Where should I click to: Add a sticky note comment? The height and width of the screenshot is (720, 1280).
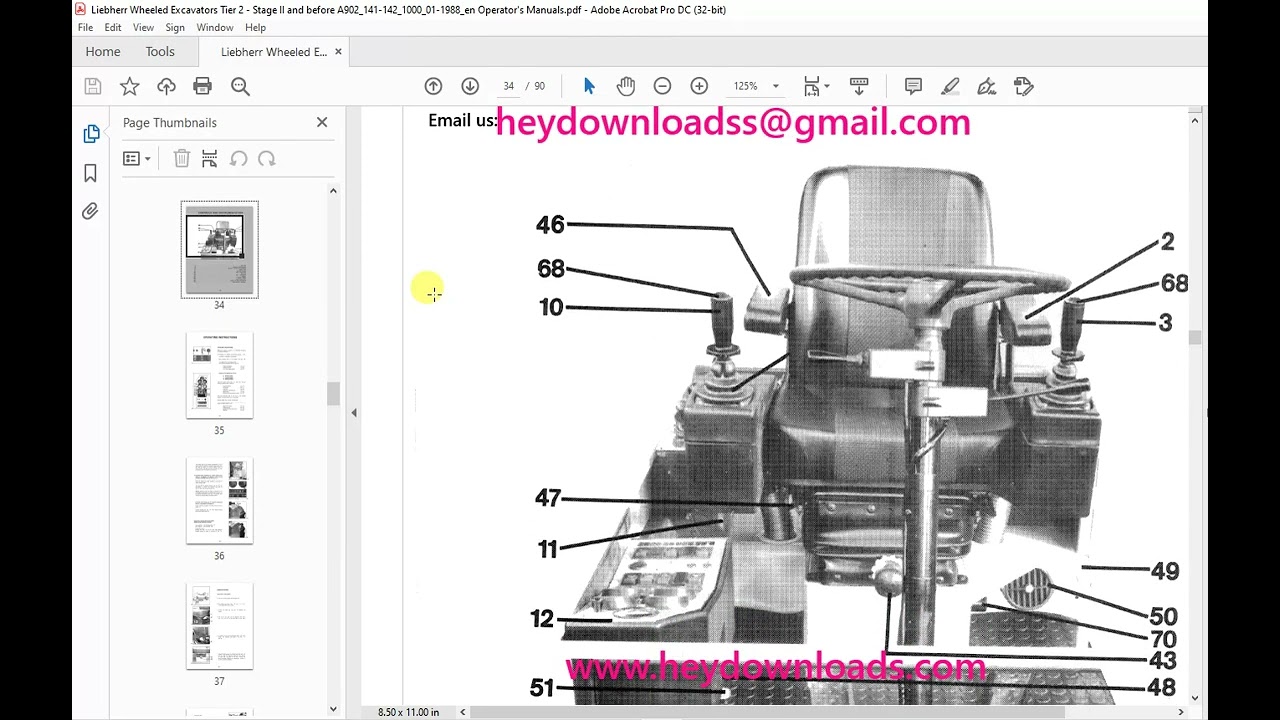coord(913,86)
